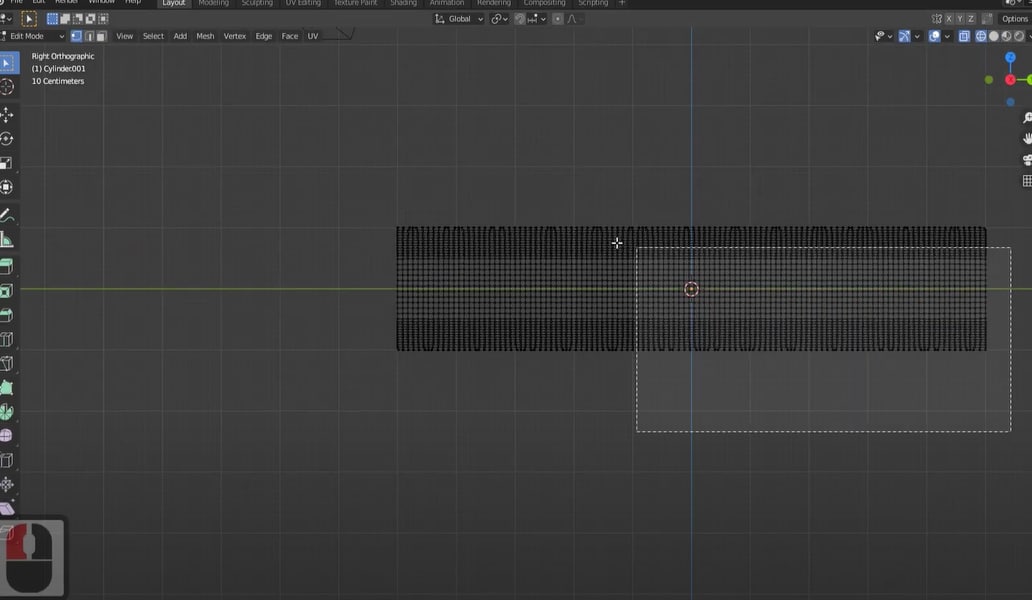Activate the Cursor tool

(7, 87)
